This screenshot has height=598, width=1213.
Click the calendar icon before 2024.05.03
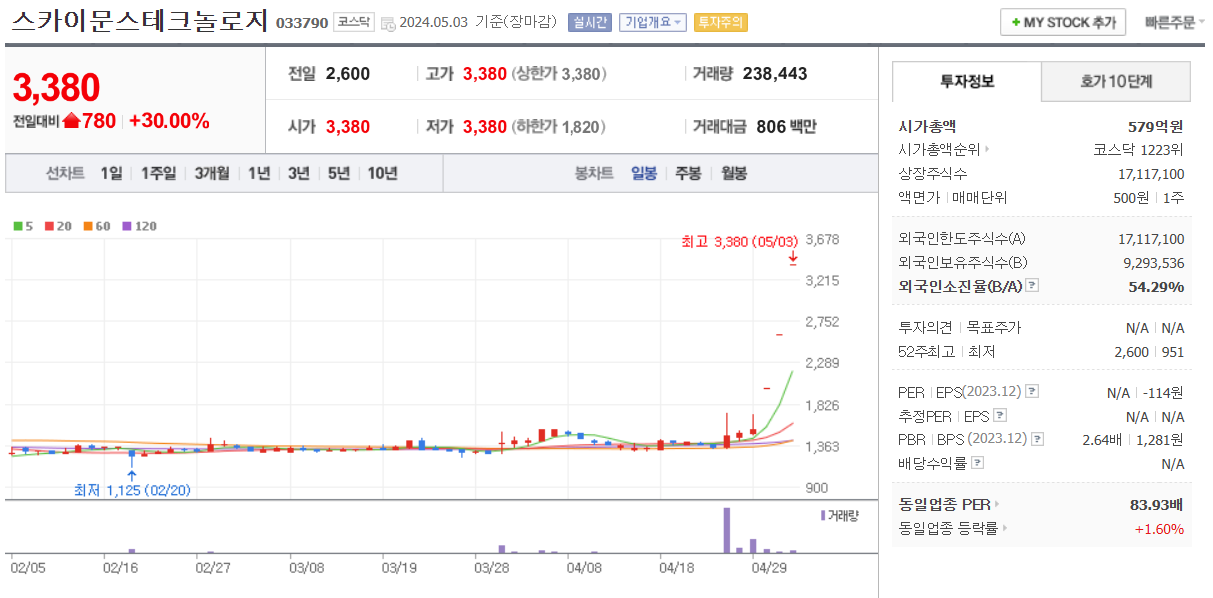coord(388,24)
